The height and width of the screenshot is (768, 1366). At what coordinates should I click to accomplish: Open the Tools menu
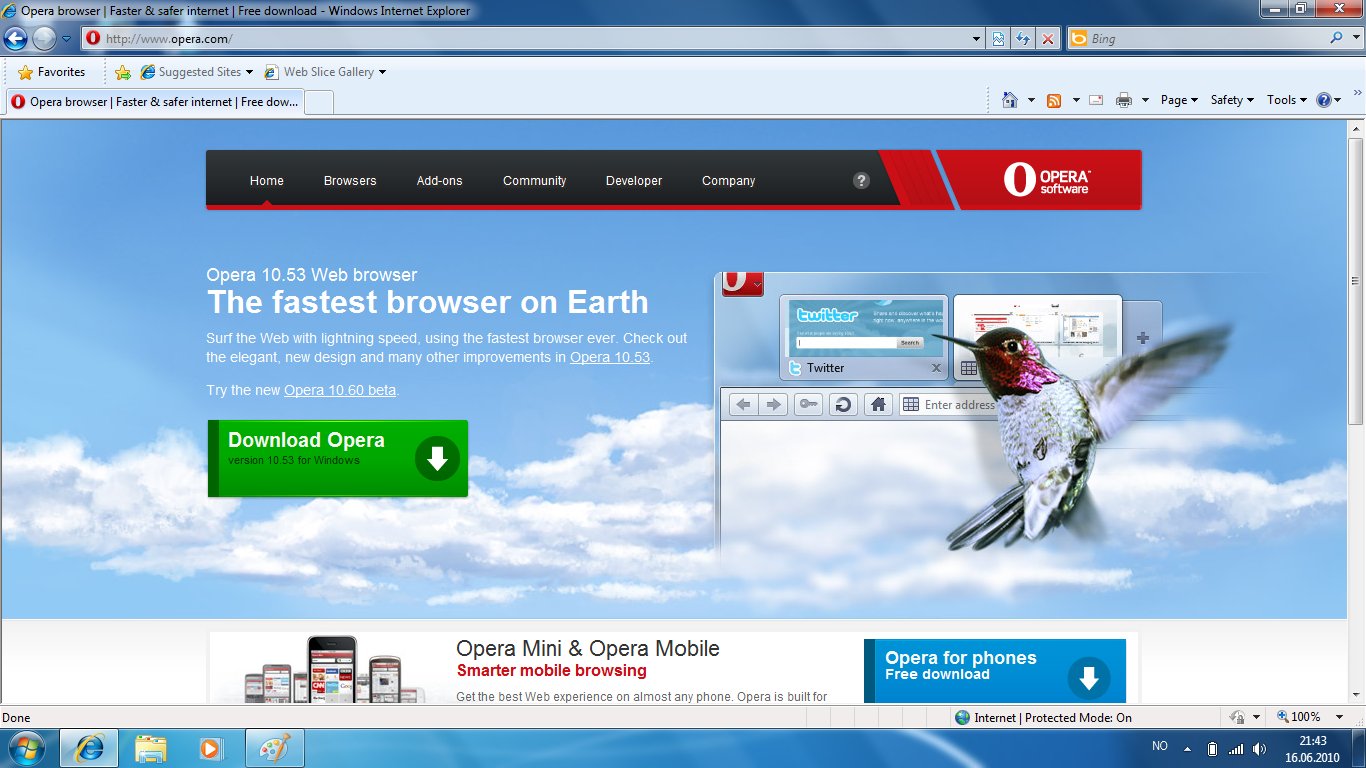tap(1287, 100)
